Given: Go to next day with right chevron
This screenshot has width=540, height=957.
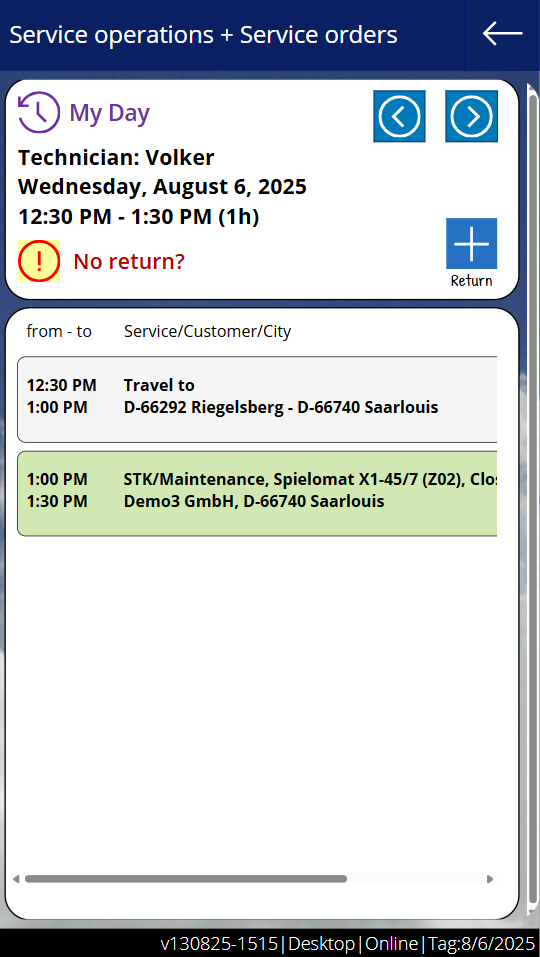Looking at the screenshot, I should (471, 116).
